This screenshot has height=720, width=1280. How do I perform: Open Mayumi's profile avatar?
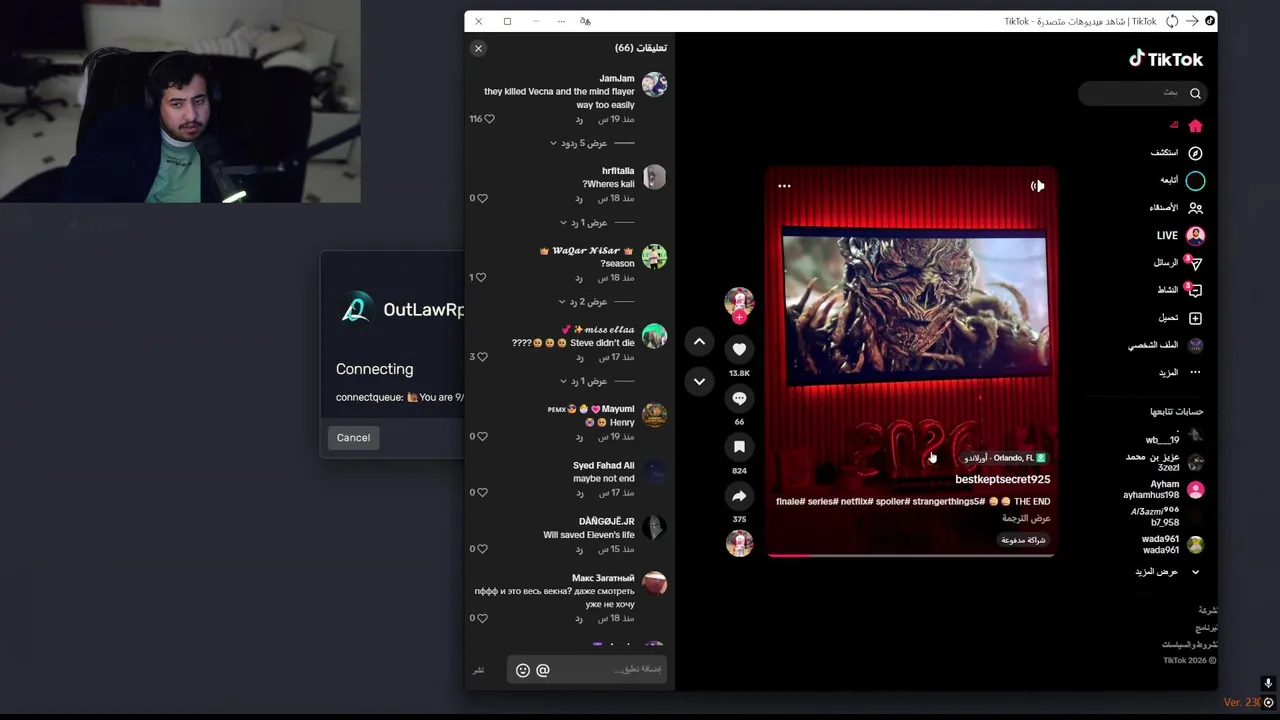point(654,415)
